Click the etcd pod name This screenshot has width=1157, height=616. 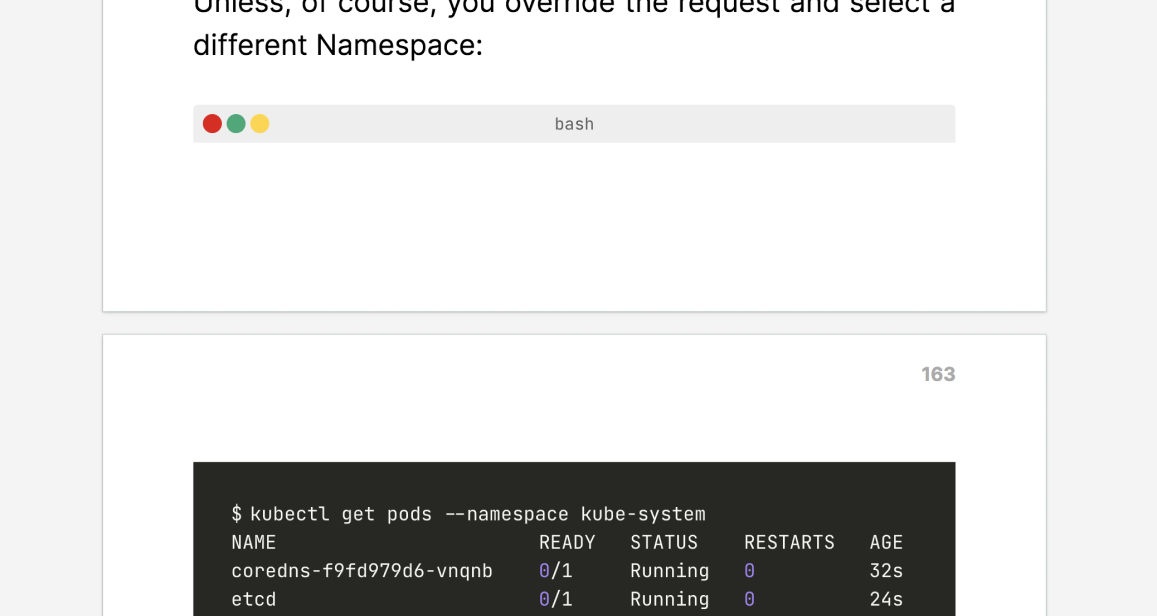pos(253,599)
